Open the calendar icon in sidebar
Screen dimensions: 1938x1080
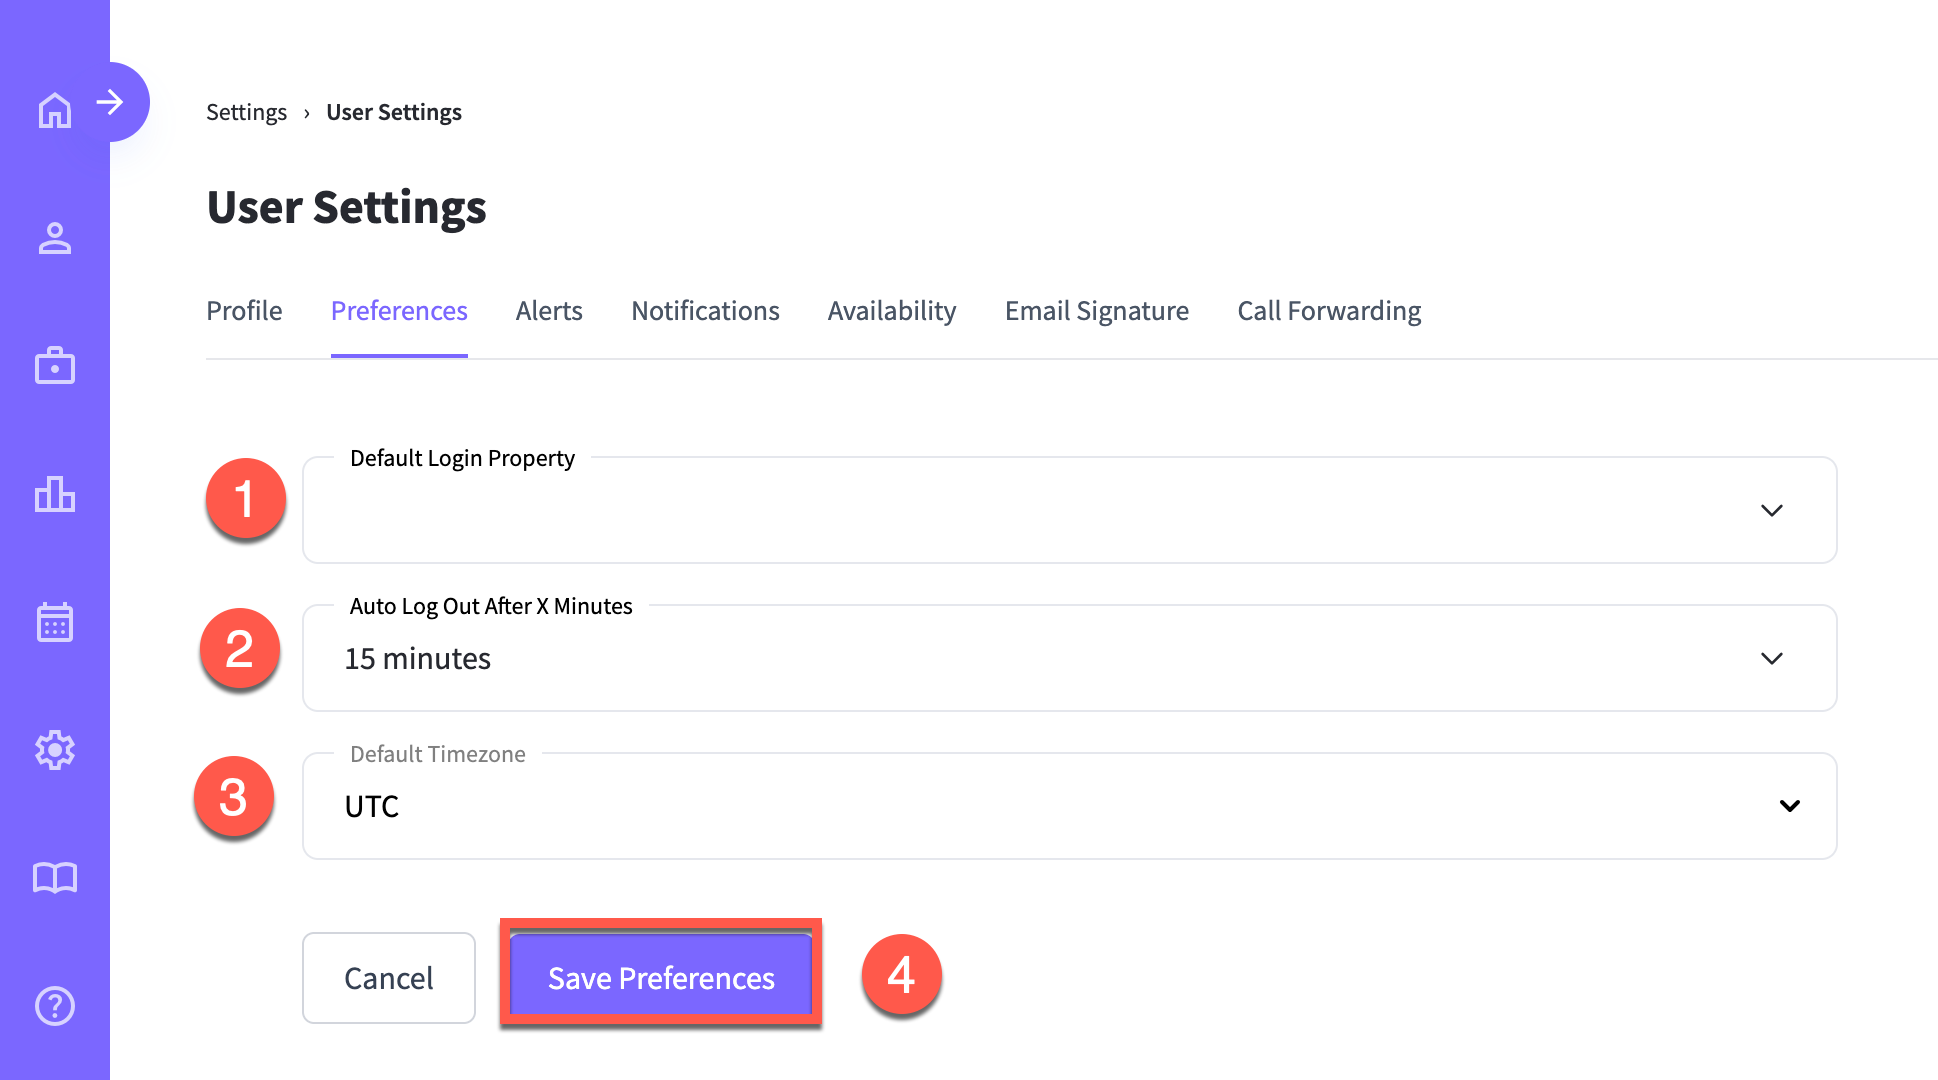click(55, 622)
